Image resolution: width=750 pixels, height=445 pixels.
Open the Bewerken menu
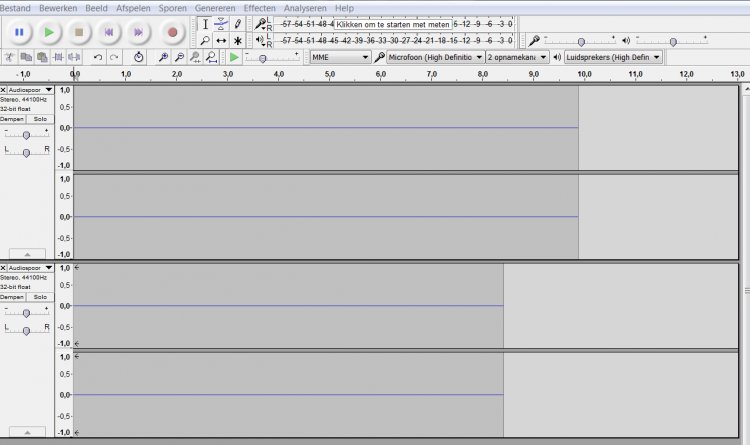(58, 8)
